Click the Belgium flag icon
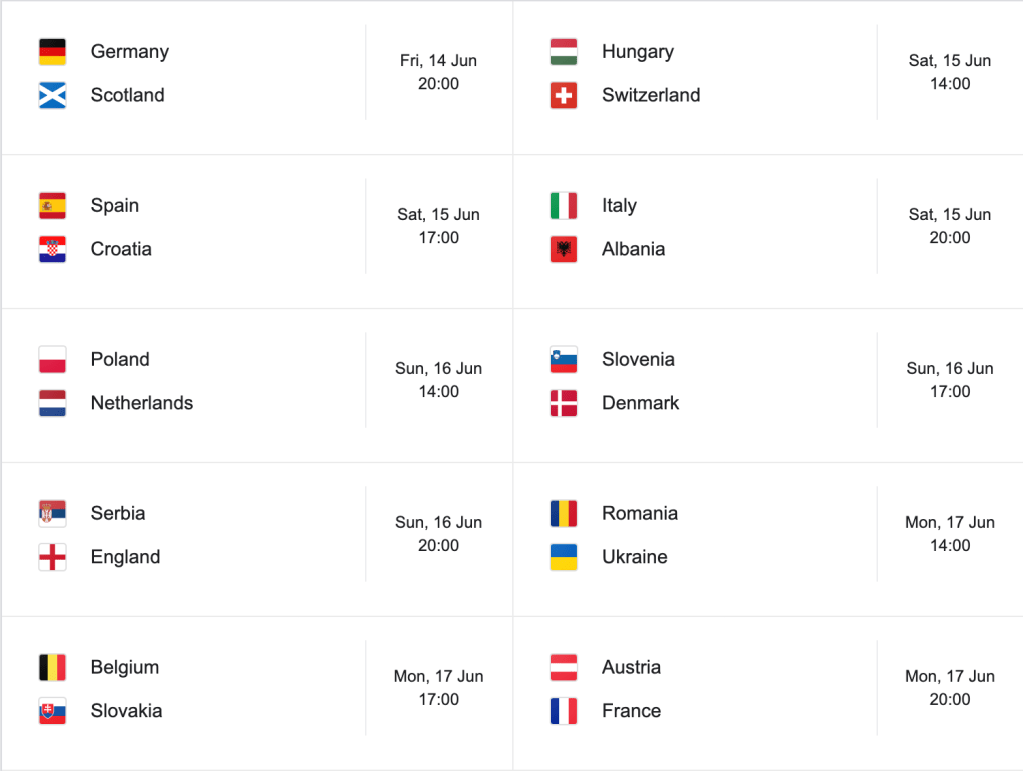This screenshot has width=1023, height=771. [x=52, y=668]
